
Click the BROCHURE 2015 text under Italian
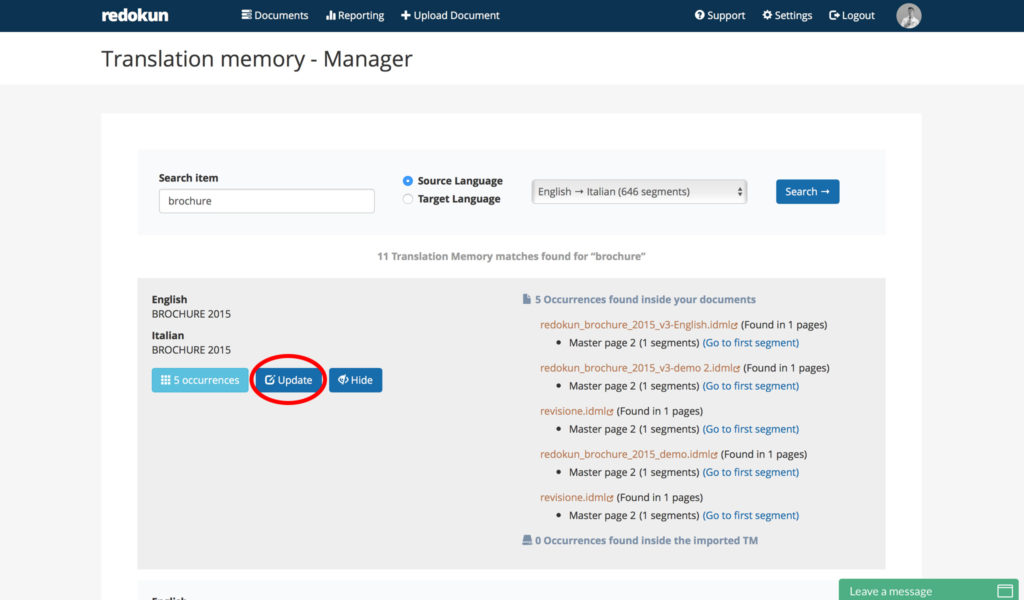pyautogui.click(x=191, y=350)
